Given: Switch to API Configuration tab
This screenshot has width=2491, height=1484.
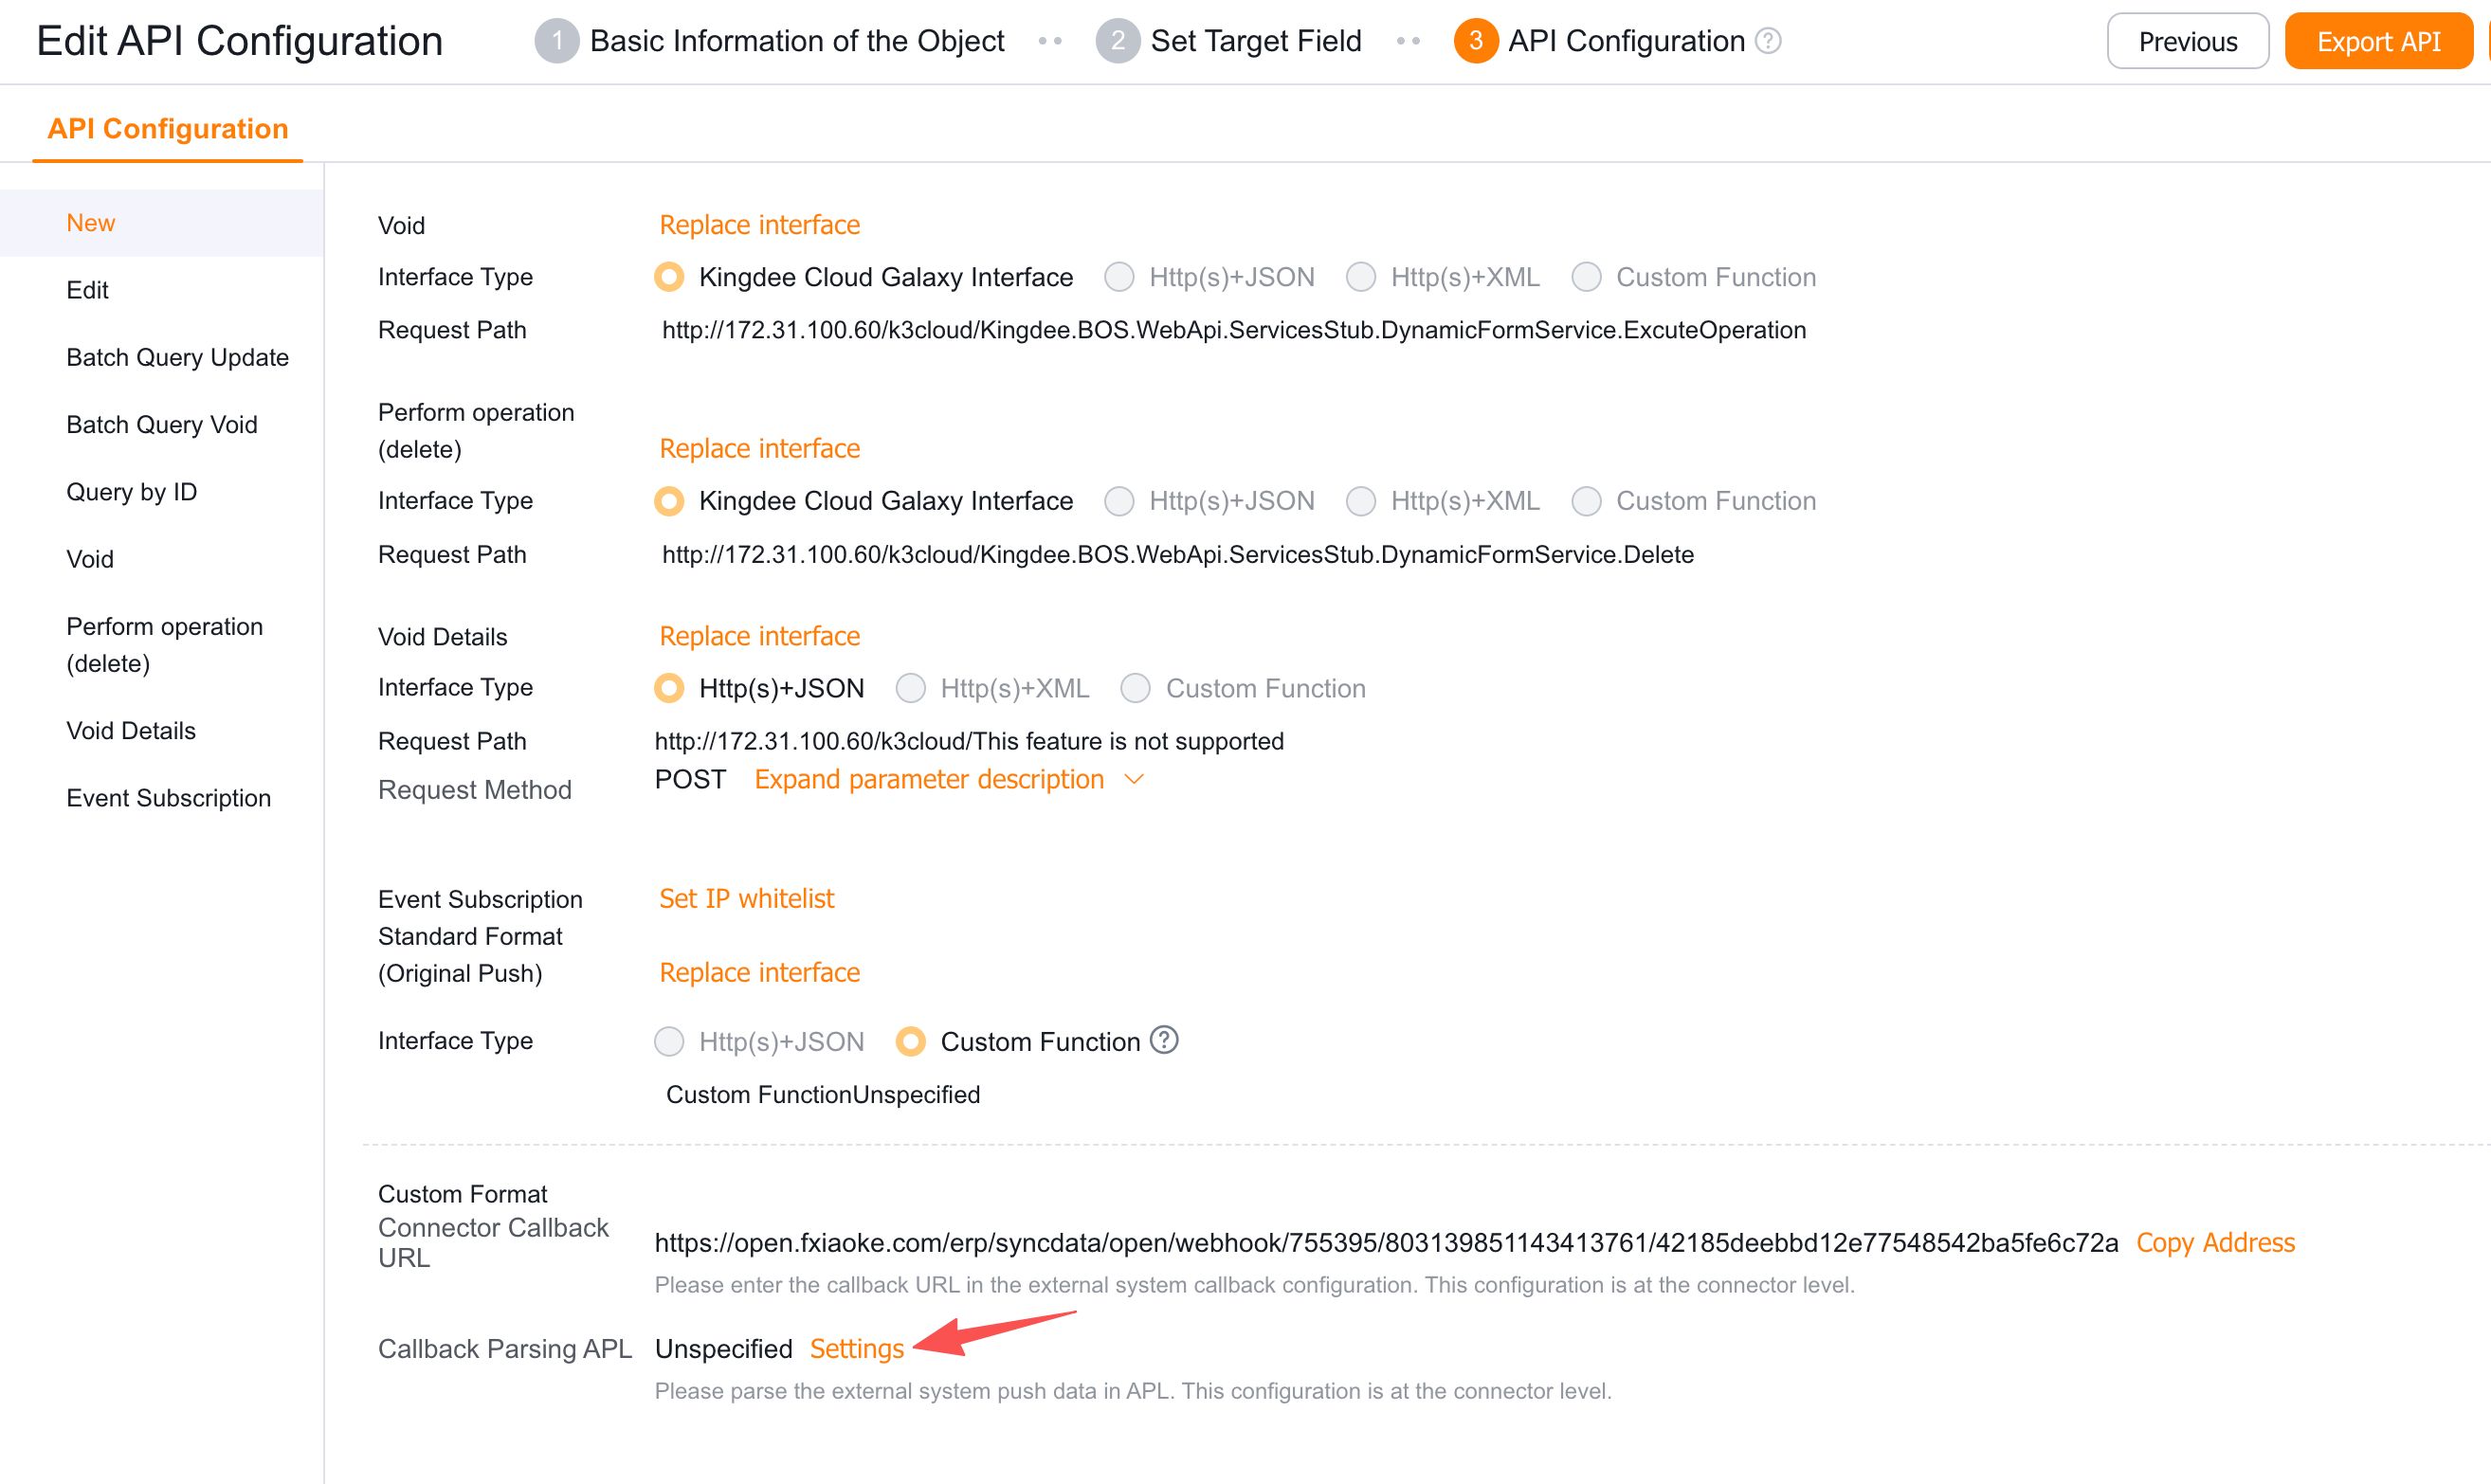Looking at the screenshot, I should (167, 129).
